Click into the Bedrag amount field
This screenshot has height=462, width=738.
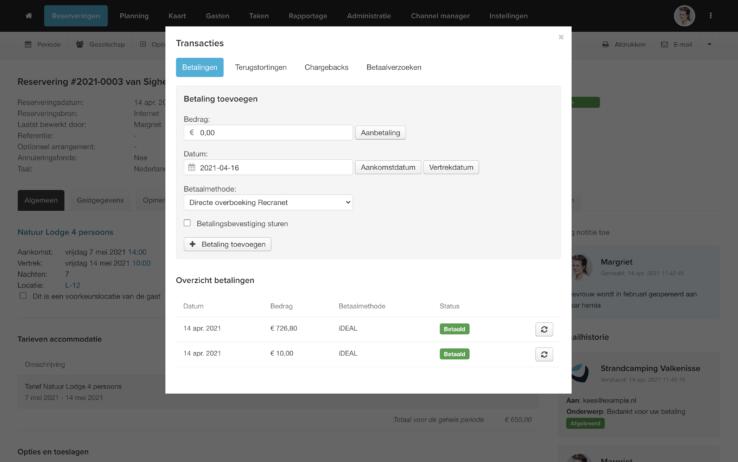[x=268, y=133]
